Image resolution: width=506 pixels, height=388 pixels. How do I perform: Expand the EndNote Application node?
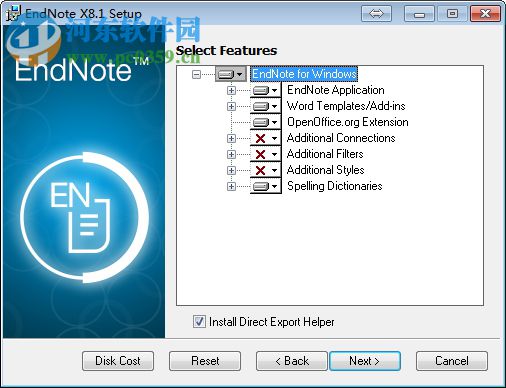(x=231, y=90)
